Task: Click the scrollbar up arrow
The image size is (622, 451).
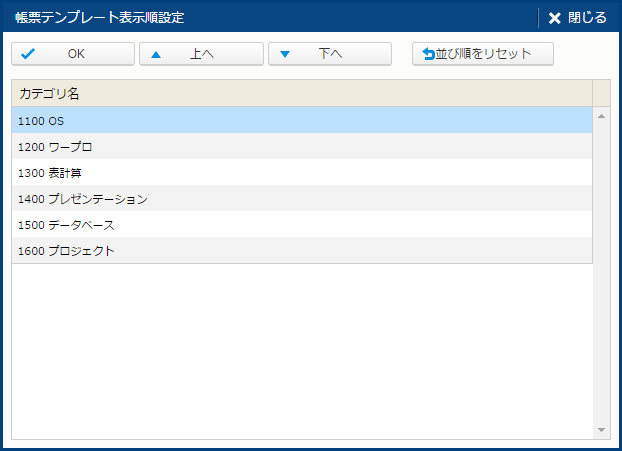Action: (x=602, y=116)
